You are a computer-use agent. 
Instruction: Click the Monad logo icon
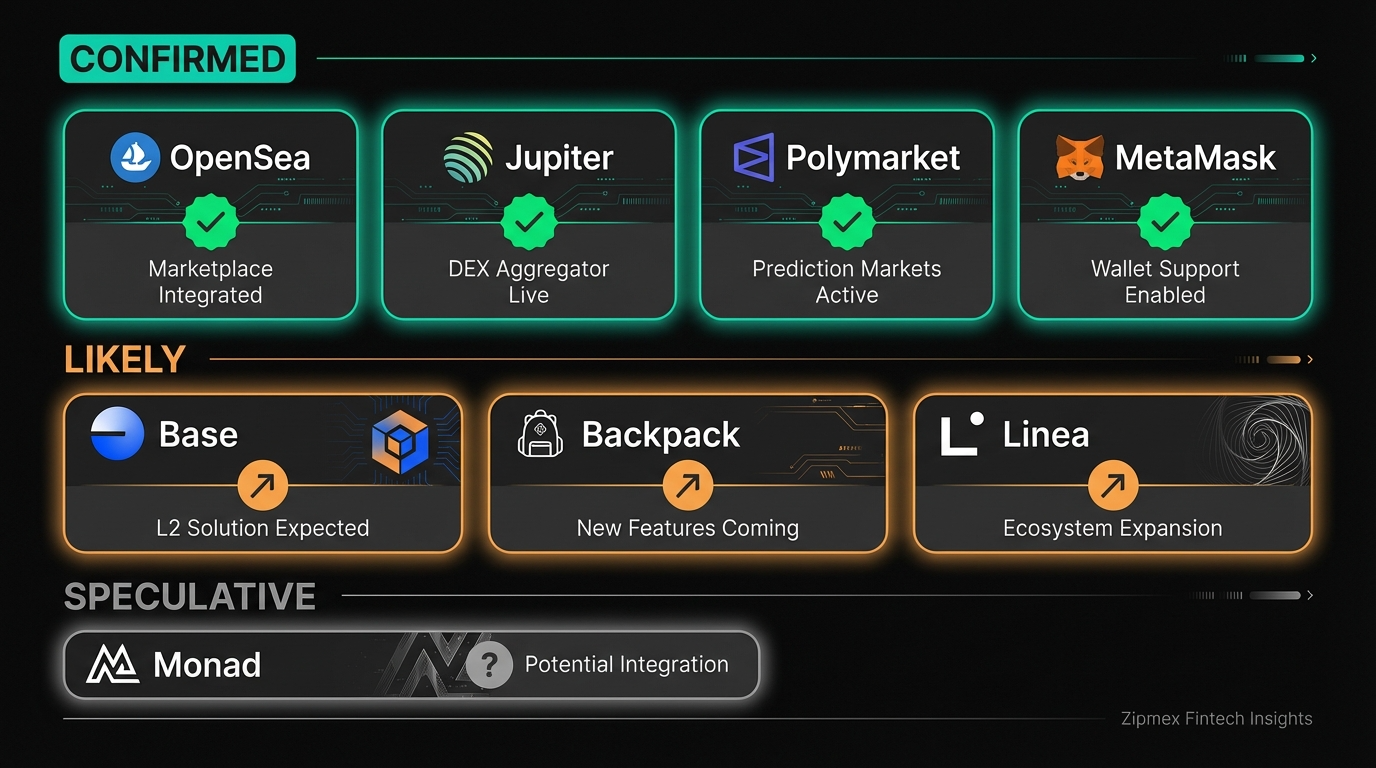113,664
